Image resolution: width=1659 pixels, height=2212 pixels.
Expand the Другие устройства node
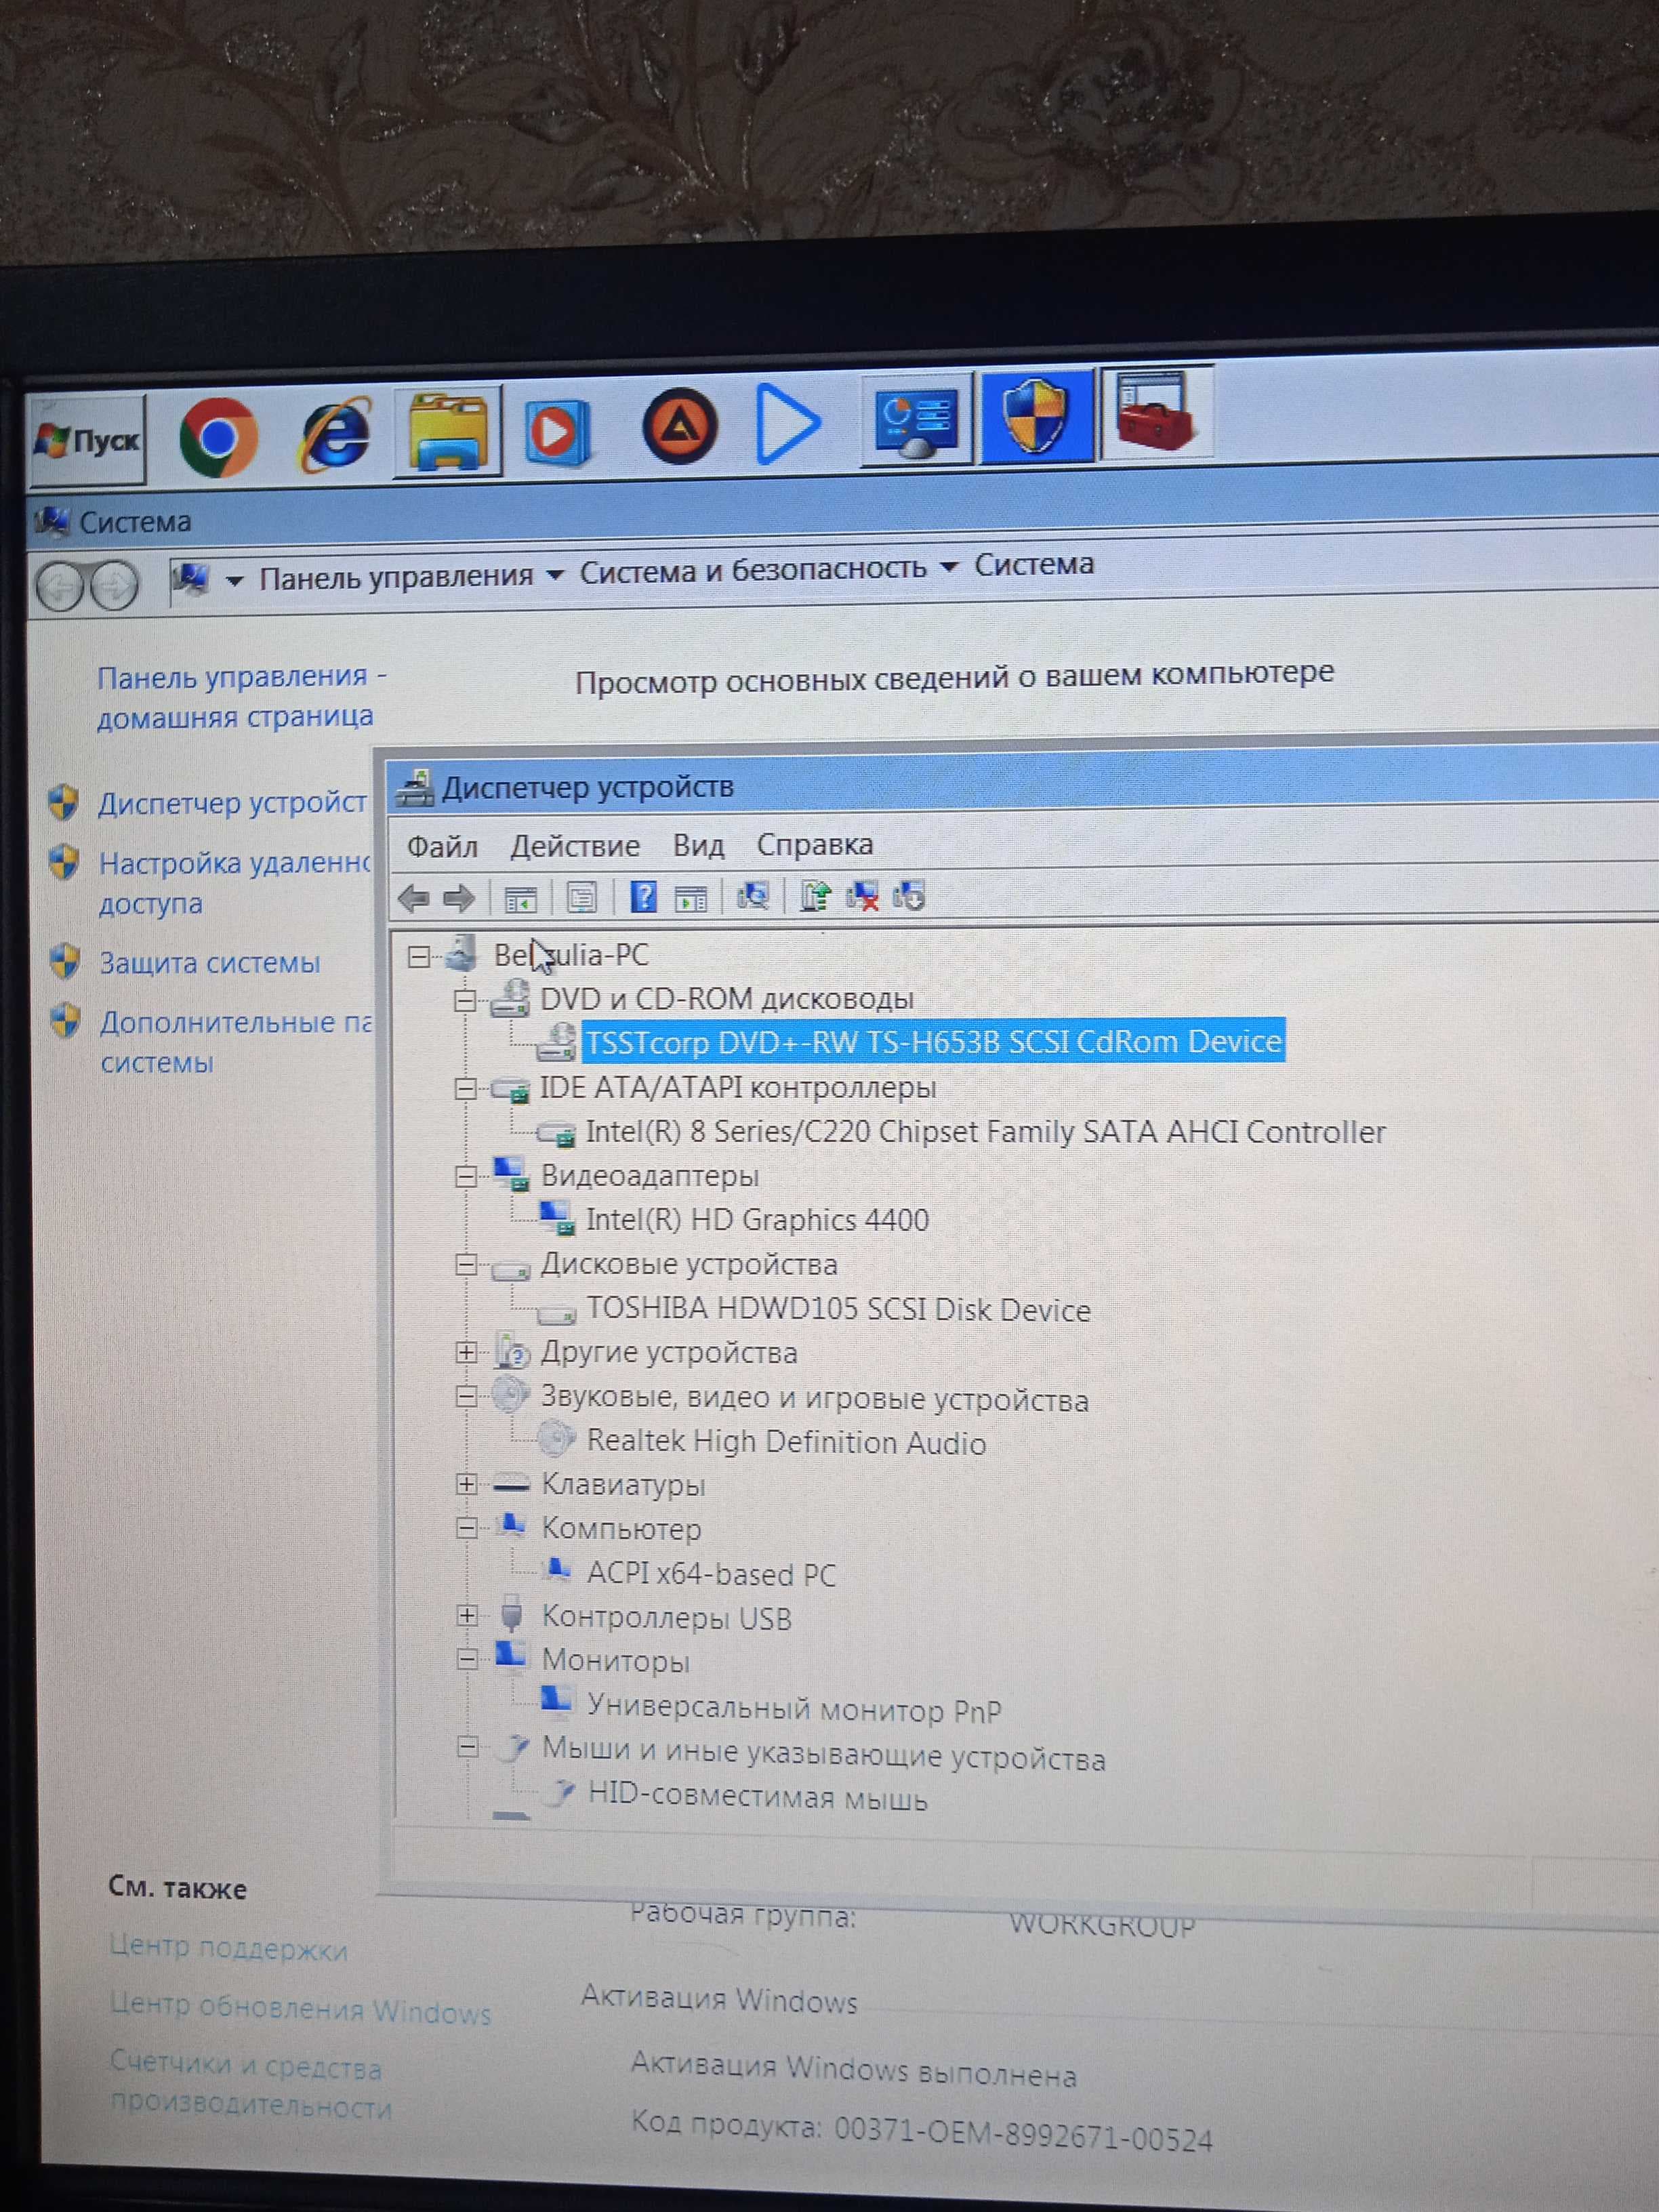pyautogui.click(x=466, y=1352)
